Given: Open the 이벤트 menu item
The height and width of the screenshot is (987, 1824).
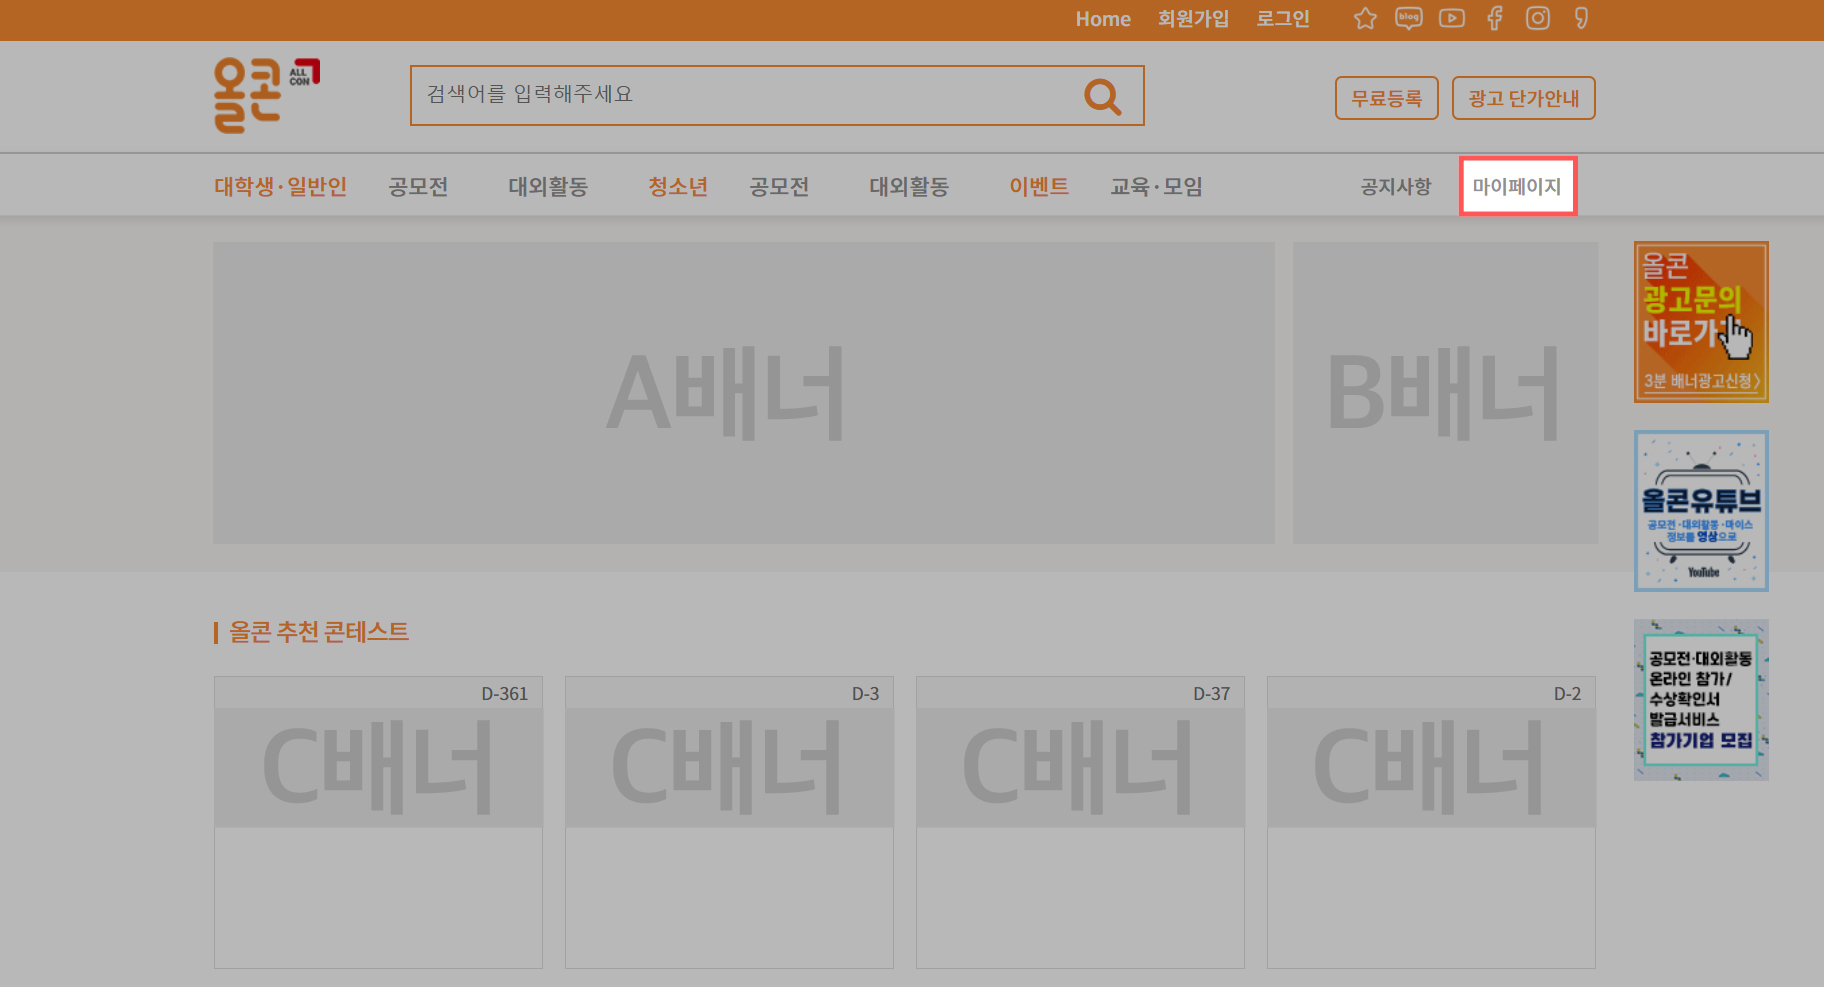Looking at the screenshot, I should tap(1038, 186).
